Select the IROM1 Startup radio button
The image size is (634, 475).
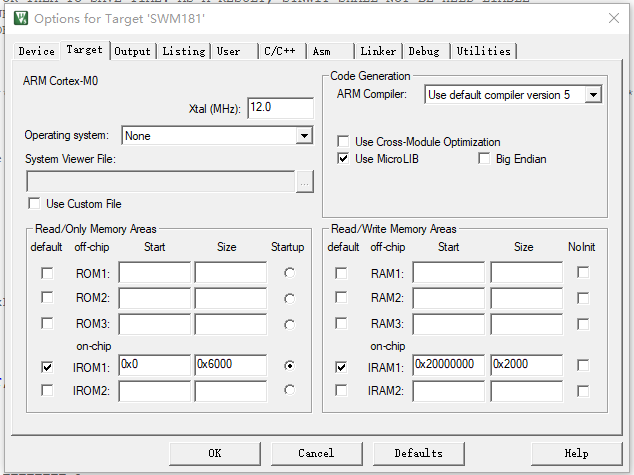(x=289, y=366)
